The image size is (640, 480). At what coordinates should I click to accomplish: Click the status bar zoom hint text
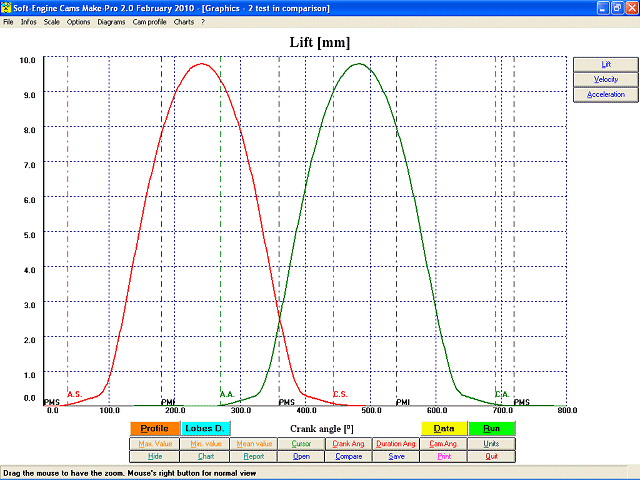point(130,473)
